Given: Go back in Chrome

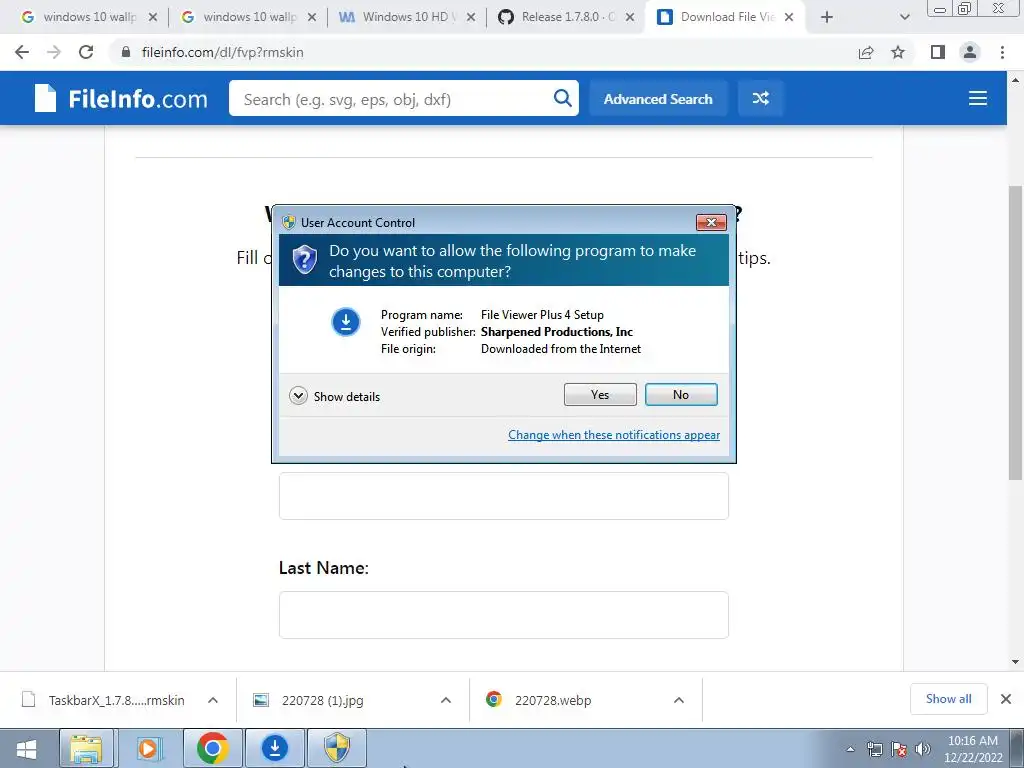Looking at the screenshot, I should 22,52.
